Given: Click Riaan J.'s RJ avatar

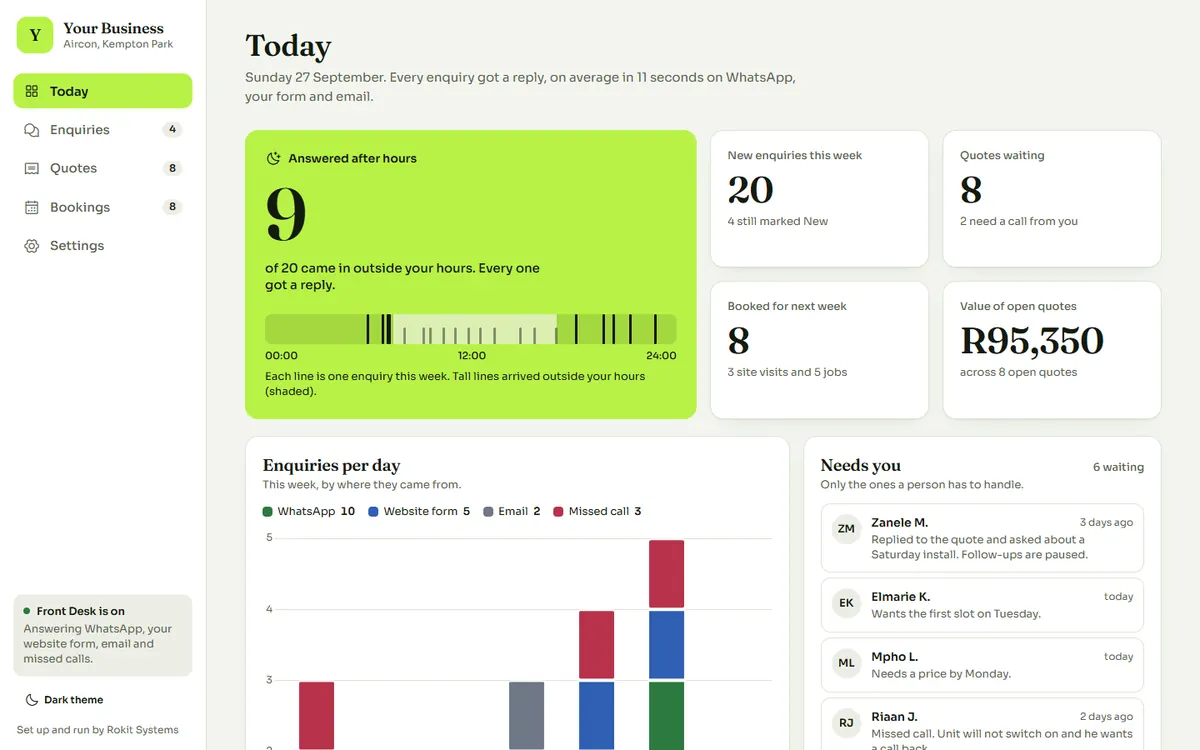Looking at the screenshot, I should point(846,723).
